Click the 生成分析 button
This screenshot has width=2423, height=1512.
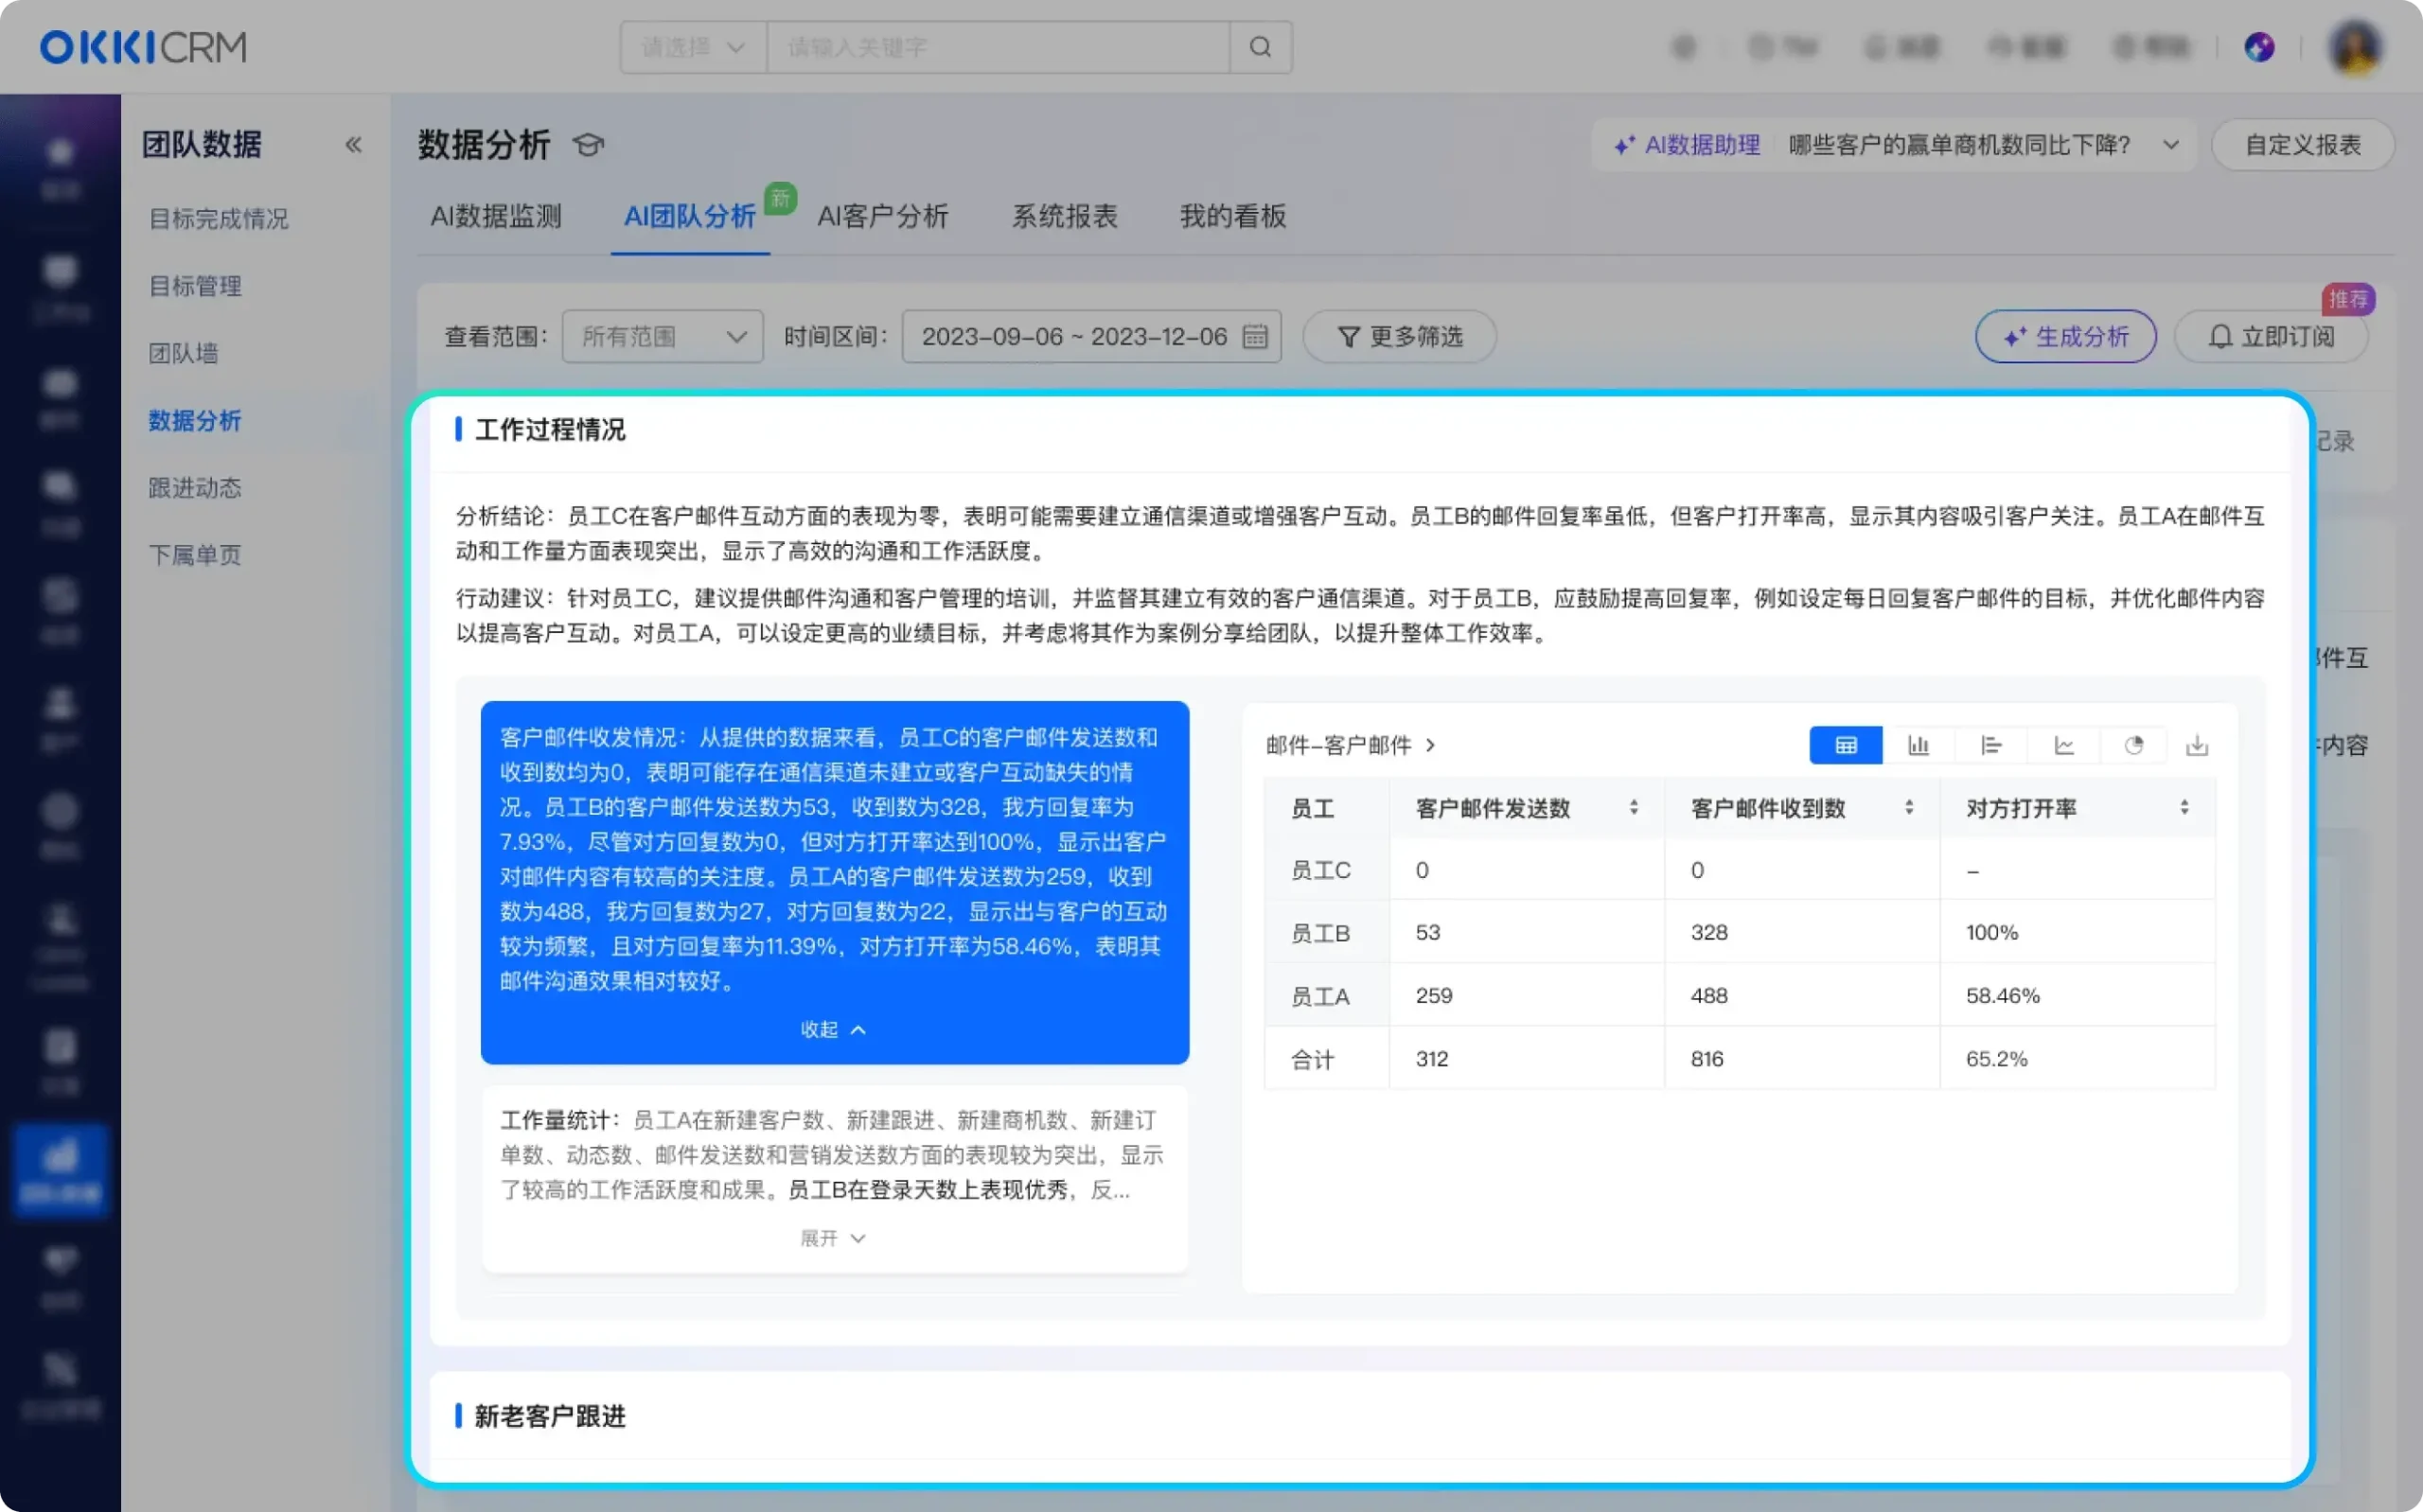pyautogui.click(x=2065, y=336)
